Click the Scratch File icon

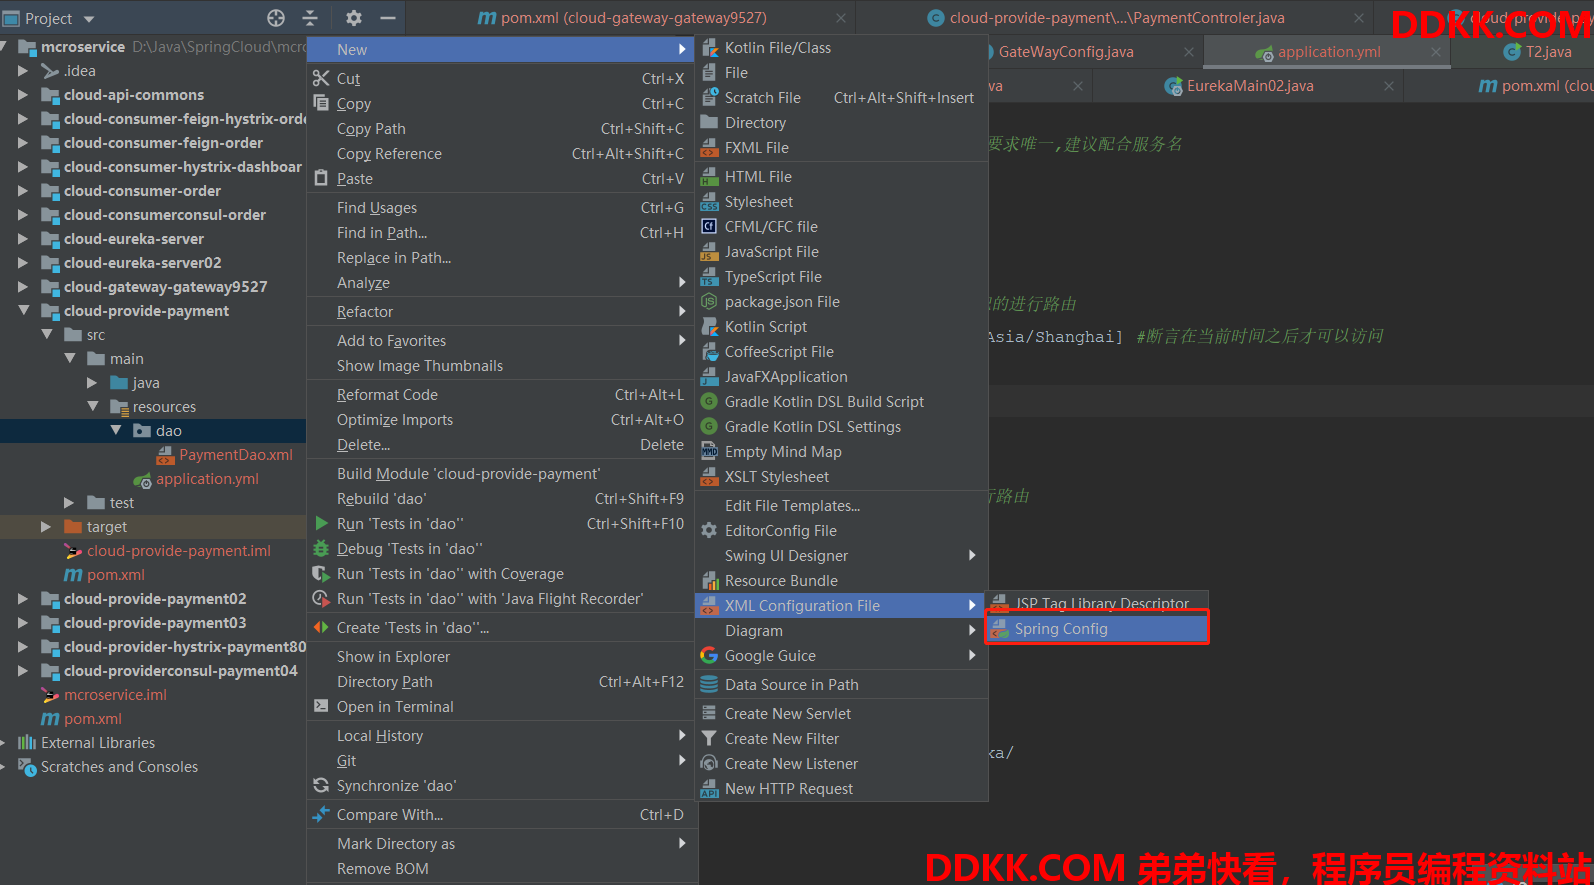click(x=709, y=97)
